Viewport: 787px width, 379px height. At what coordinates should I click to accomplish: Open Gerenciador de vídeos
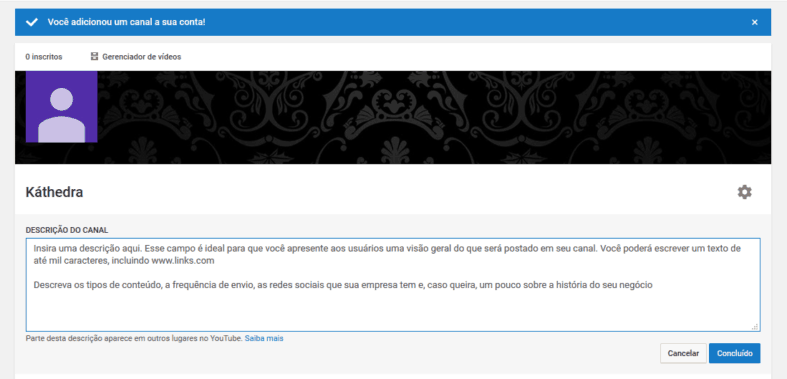click(x=136, y=57)
